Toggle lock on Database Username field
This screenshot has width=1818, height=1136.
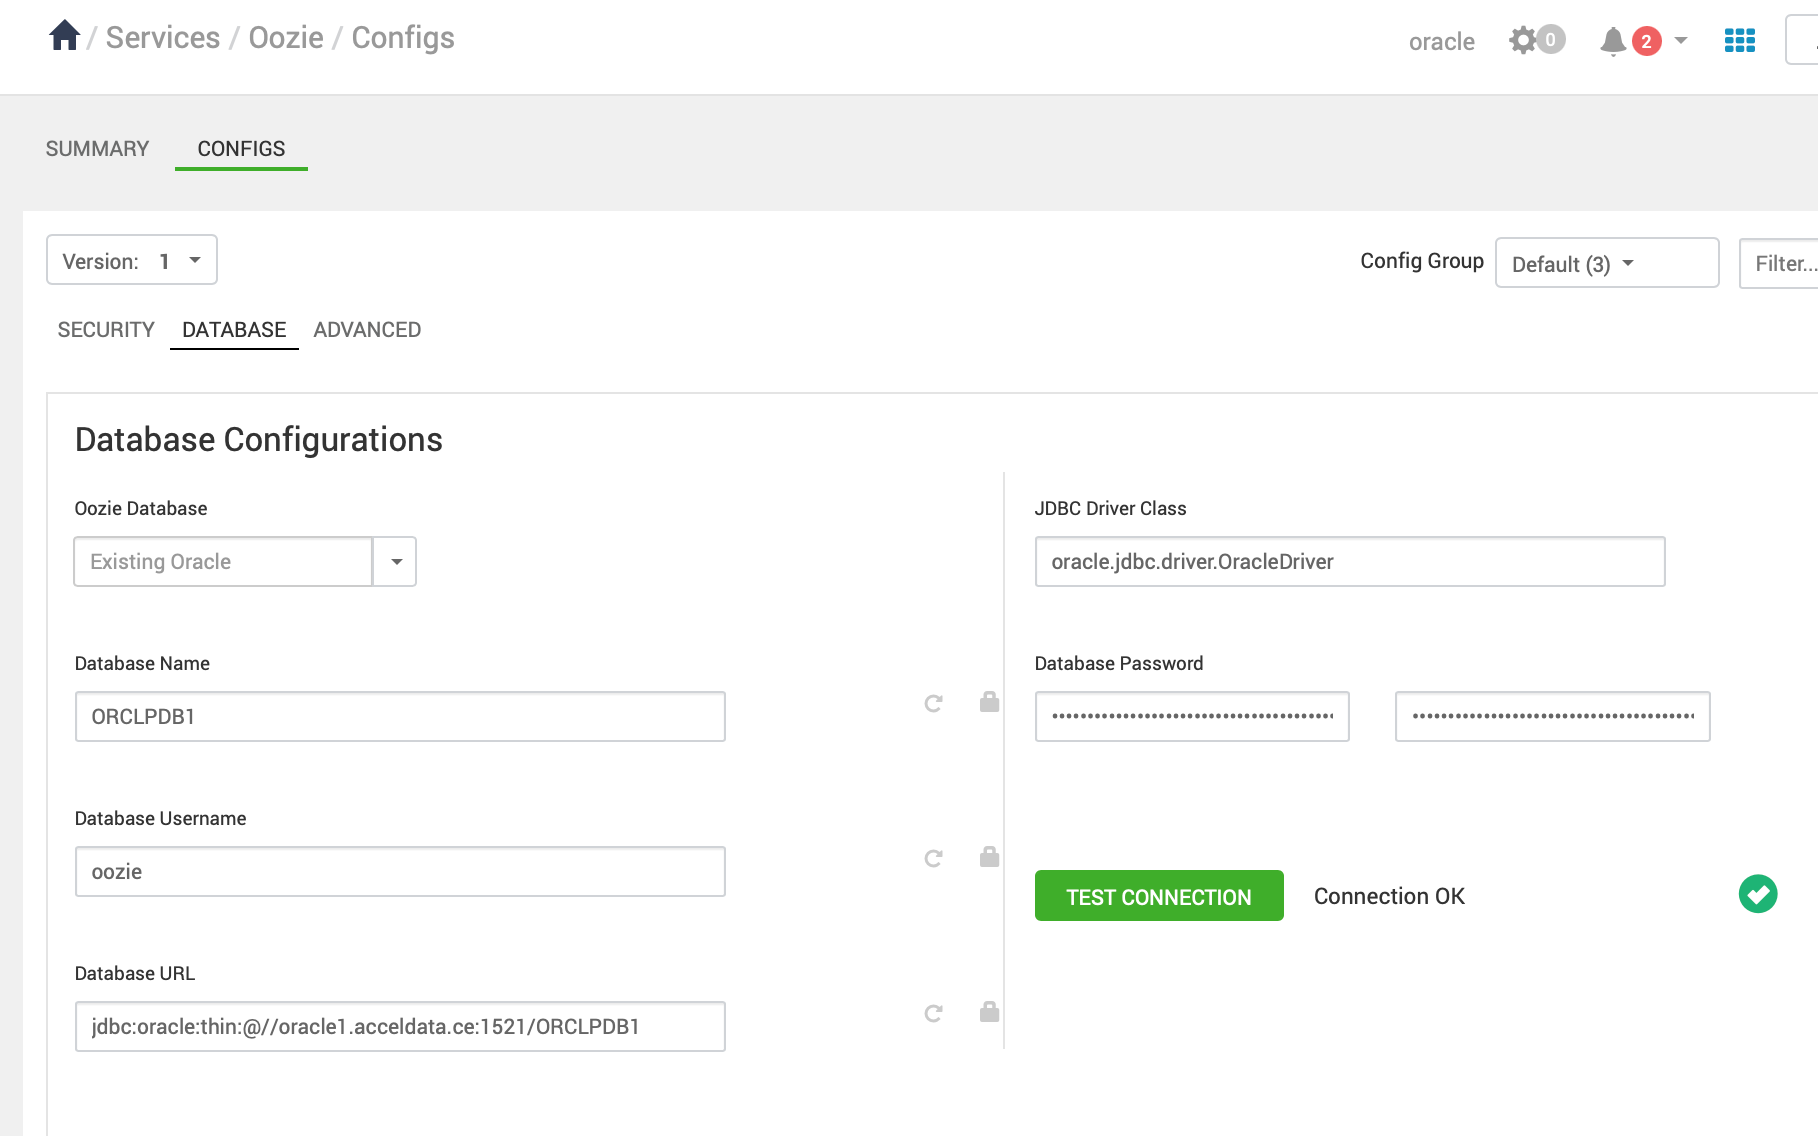989,857
